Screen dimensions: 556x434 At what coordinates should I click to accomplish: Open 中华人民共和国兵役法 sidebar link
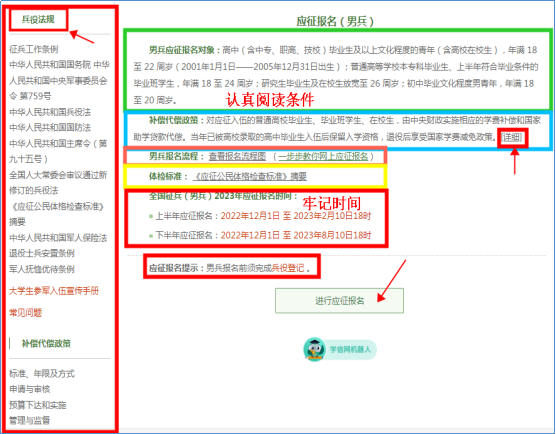[x=50, y=112]
